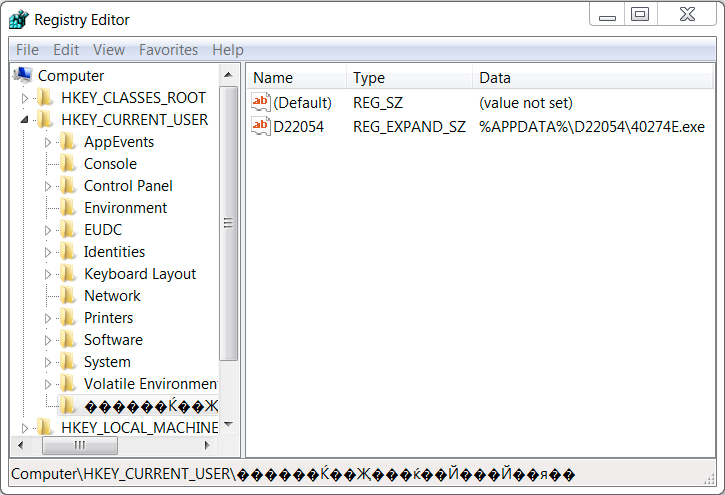Click the (Default) value string icon
This screenshot has width=725, height=495.
261,102
